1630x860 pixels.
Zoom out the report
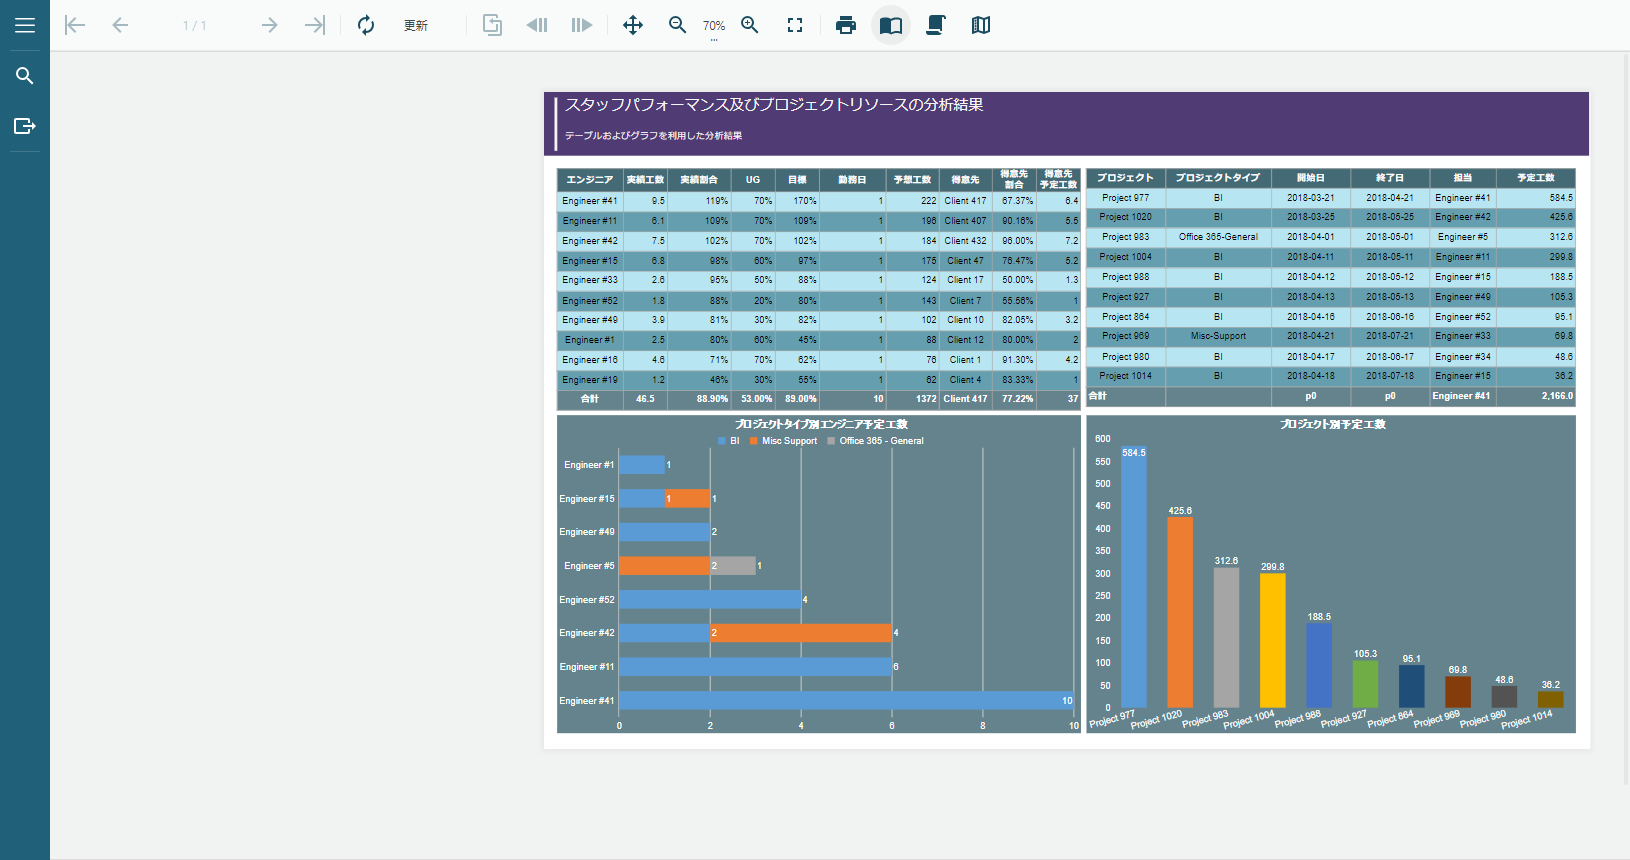(677, 25)
